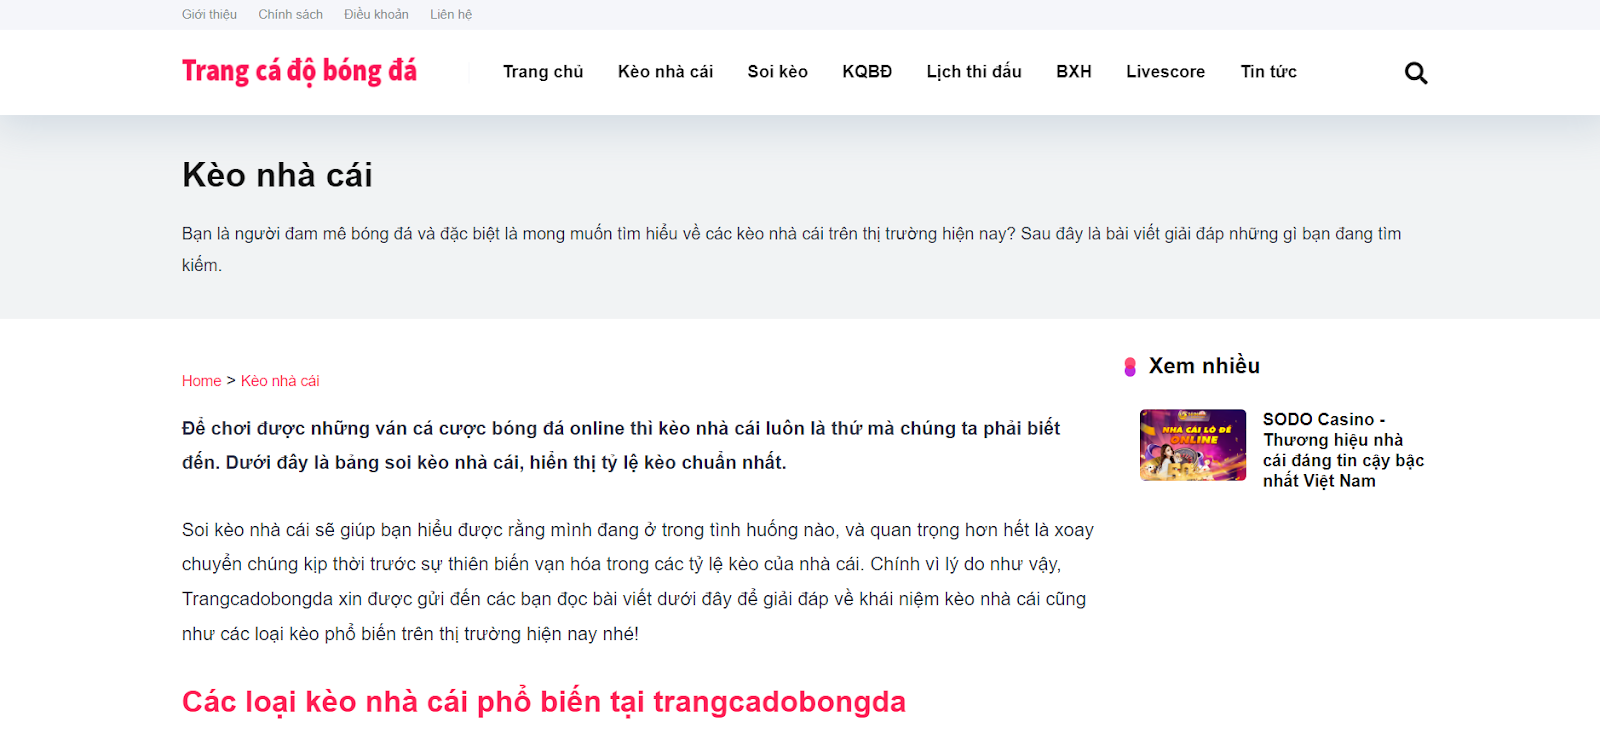
Task: View the BXH standings page
Action: (1074, 72)
